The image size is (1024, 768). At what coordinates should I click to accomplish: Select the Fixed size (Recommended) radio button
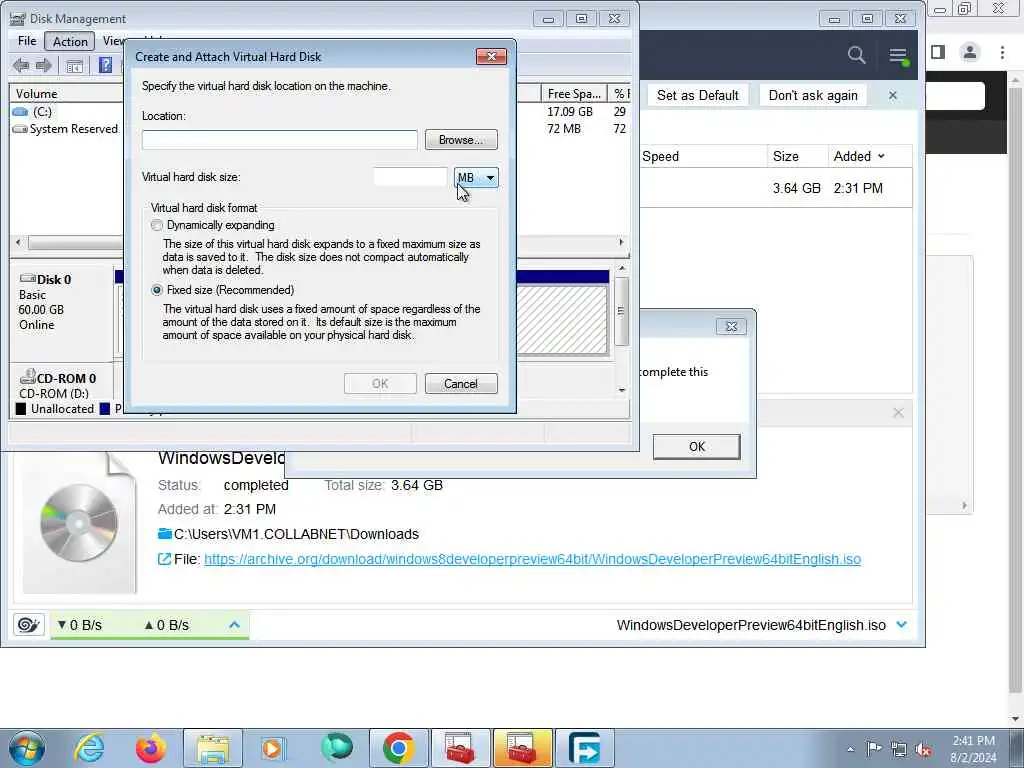157,290
